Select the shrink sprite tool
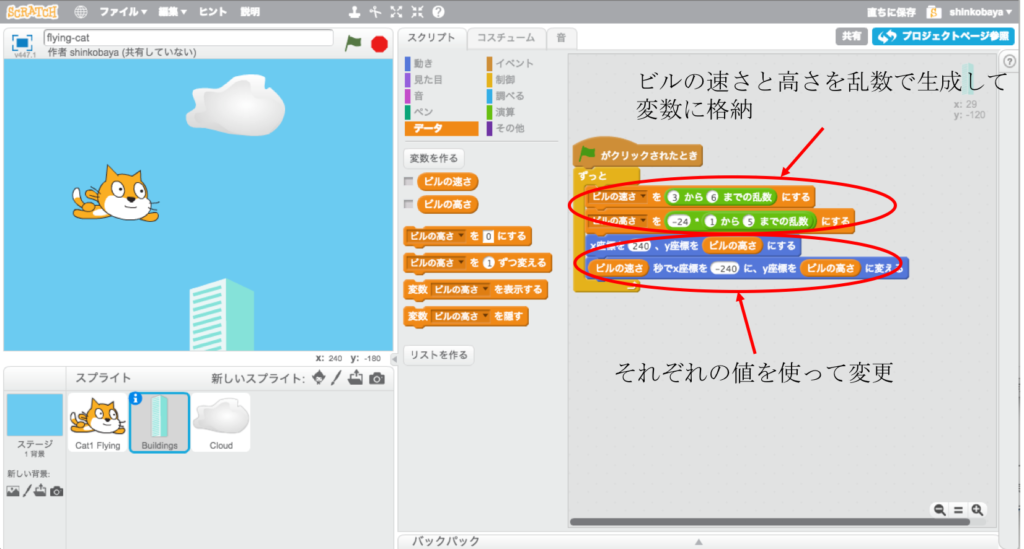This screenshot has height=549, width=1024. pos(417,12)
